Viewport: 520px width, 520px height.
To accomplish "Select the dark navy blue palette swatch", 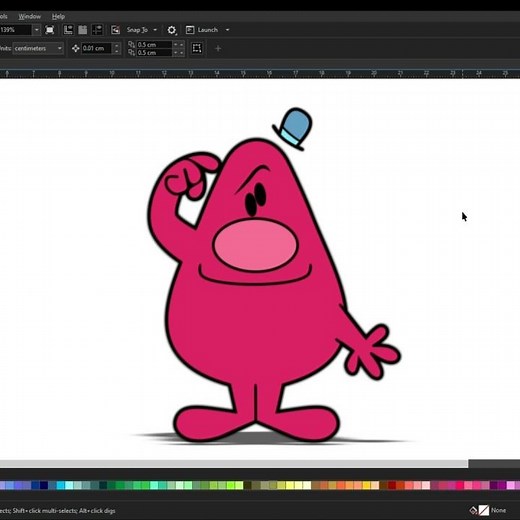I will pyautogui.click(x=44, y=485).
